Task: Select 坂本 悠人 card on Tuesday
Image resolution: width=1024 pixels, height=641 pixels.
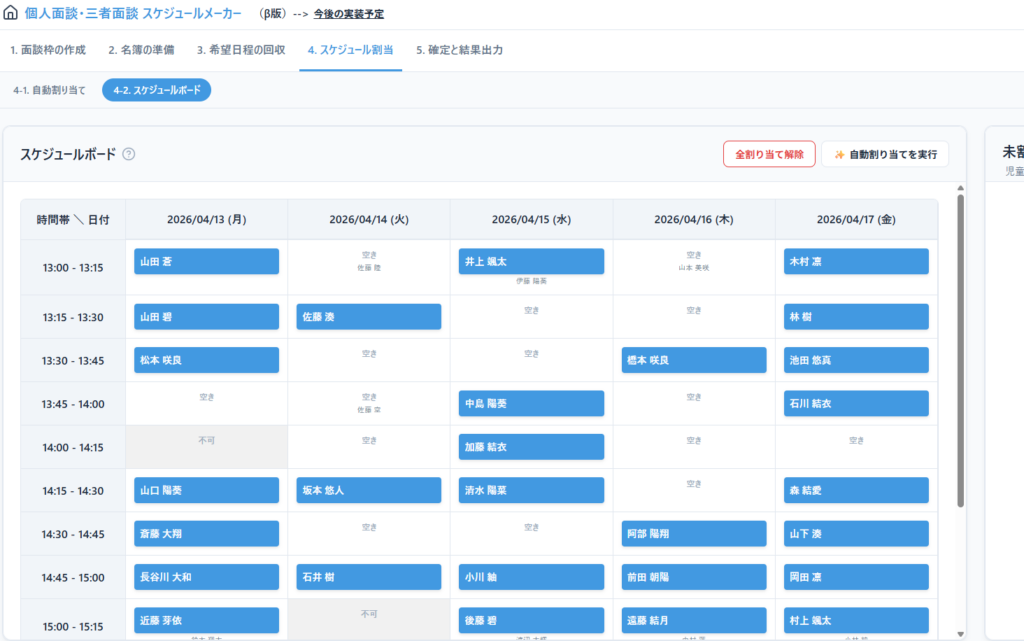Action: [368, 490]
